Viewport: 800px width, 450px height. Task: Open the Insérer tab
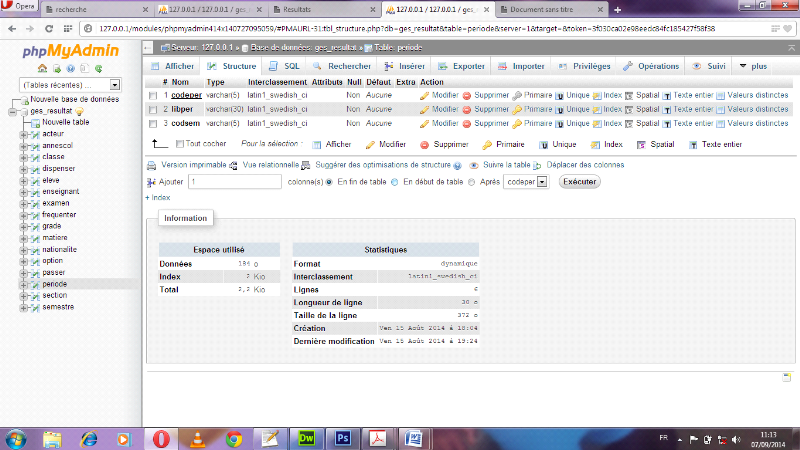click(x=405, y=66)
